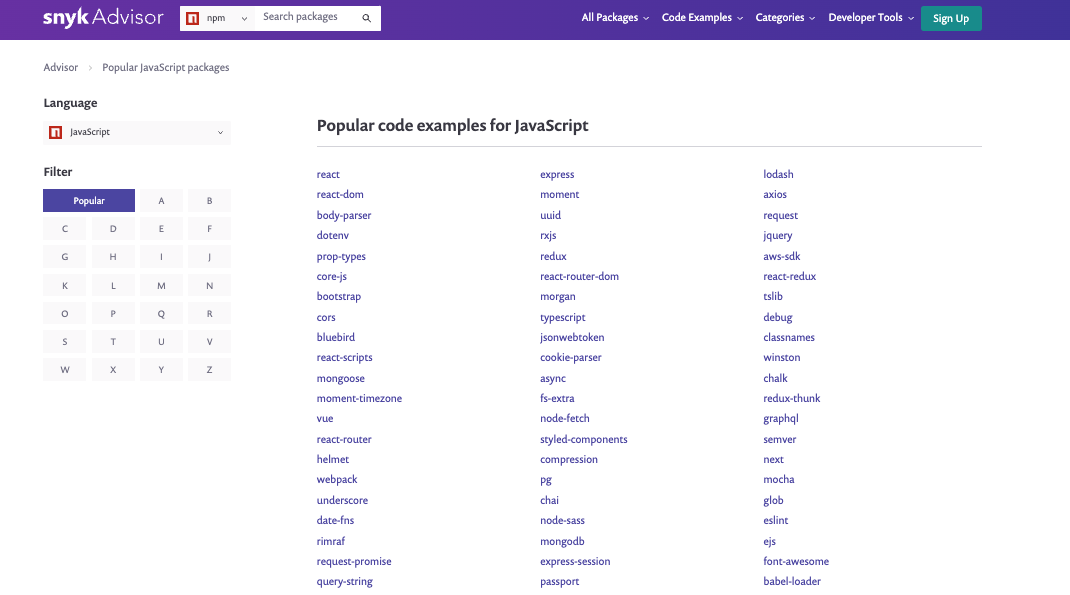Filter packages by letter Z
Image resolution: width=1070 pixels, height=595 pixels.
pos(209,369)
